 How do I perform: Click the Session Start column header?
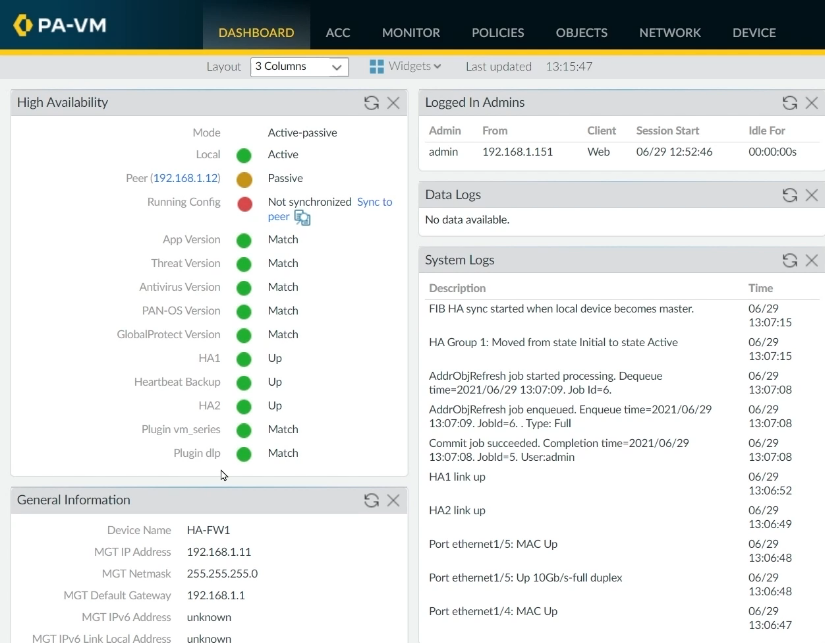667,130
